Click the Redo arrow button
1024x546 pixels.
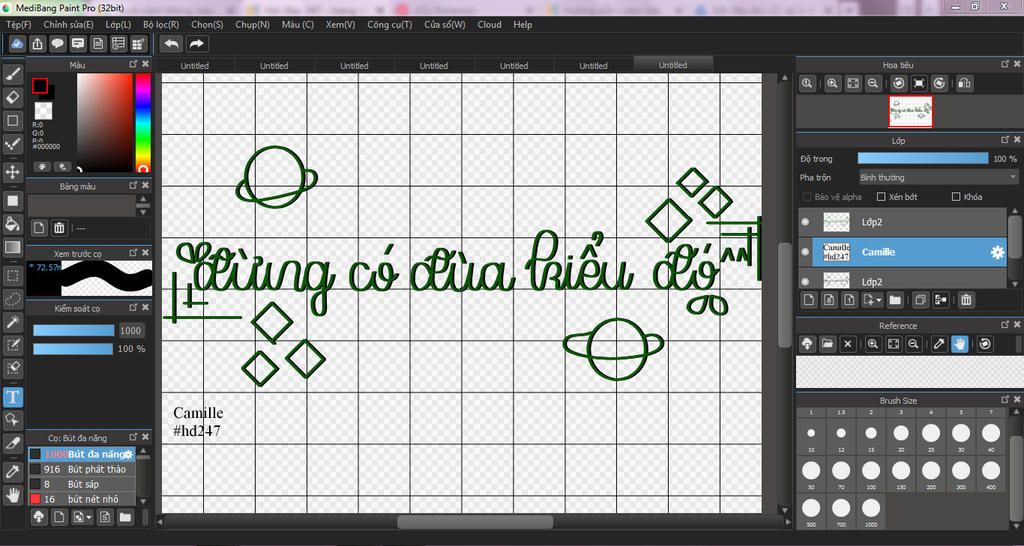pos(196,44)
